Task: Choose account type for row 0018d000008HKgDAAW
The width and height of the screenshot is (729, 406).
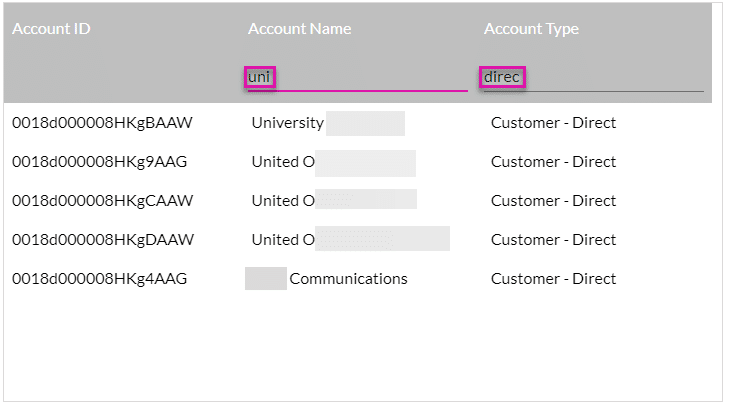Action: tap(553, 240)
